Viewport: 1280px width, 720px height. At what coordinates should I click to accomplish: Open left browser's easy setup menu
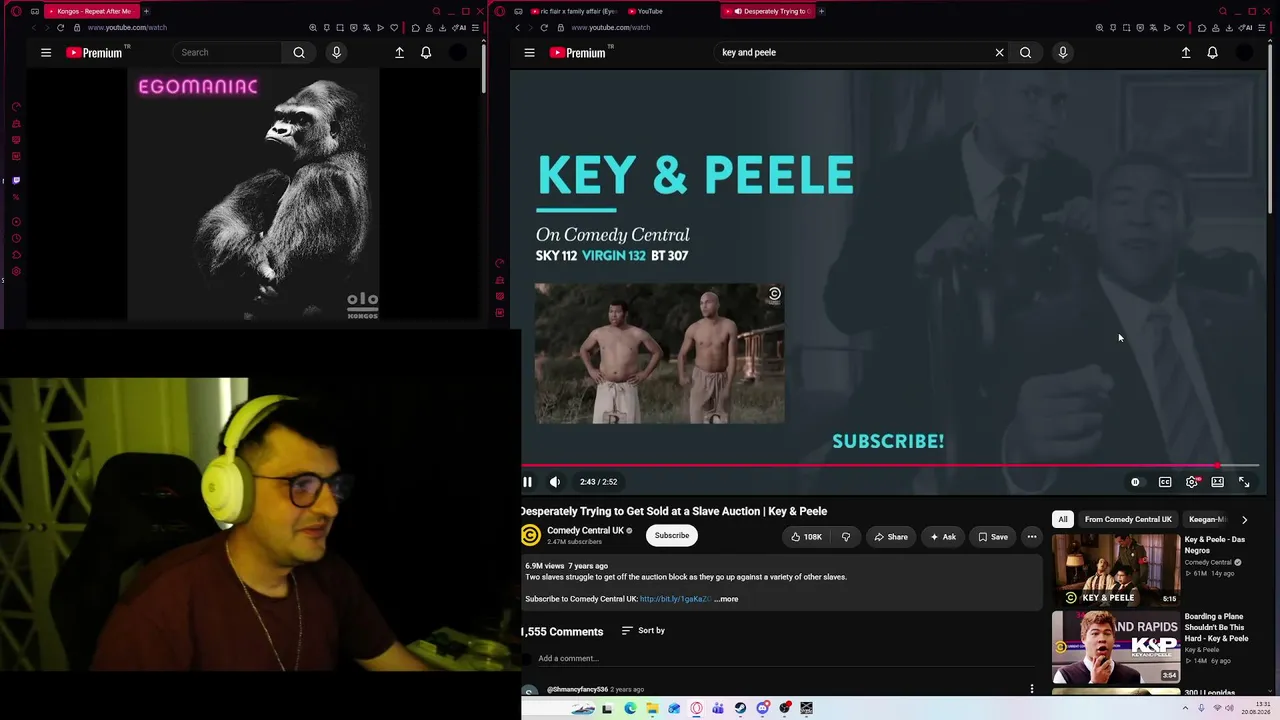click(x=476, y=28)
